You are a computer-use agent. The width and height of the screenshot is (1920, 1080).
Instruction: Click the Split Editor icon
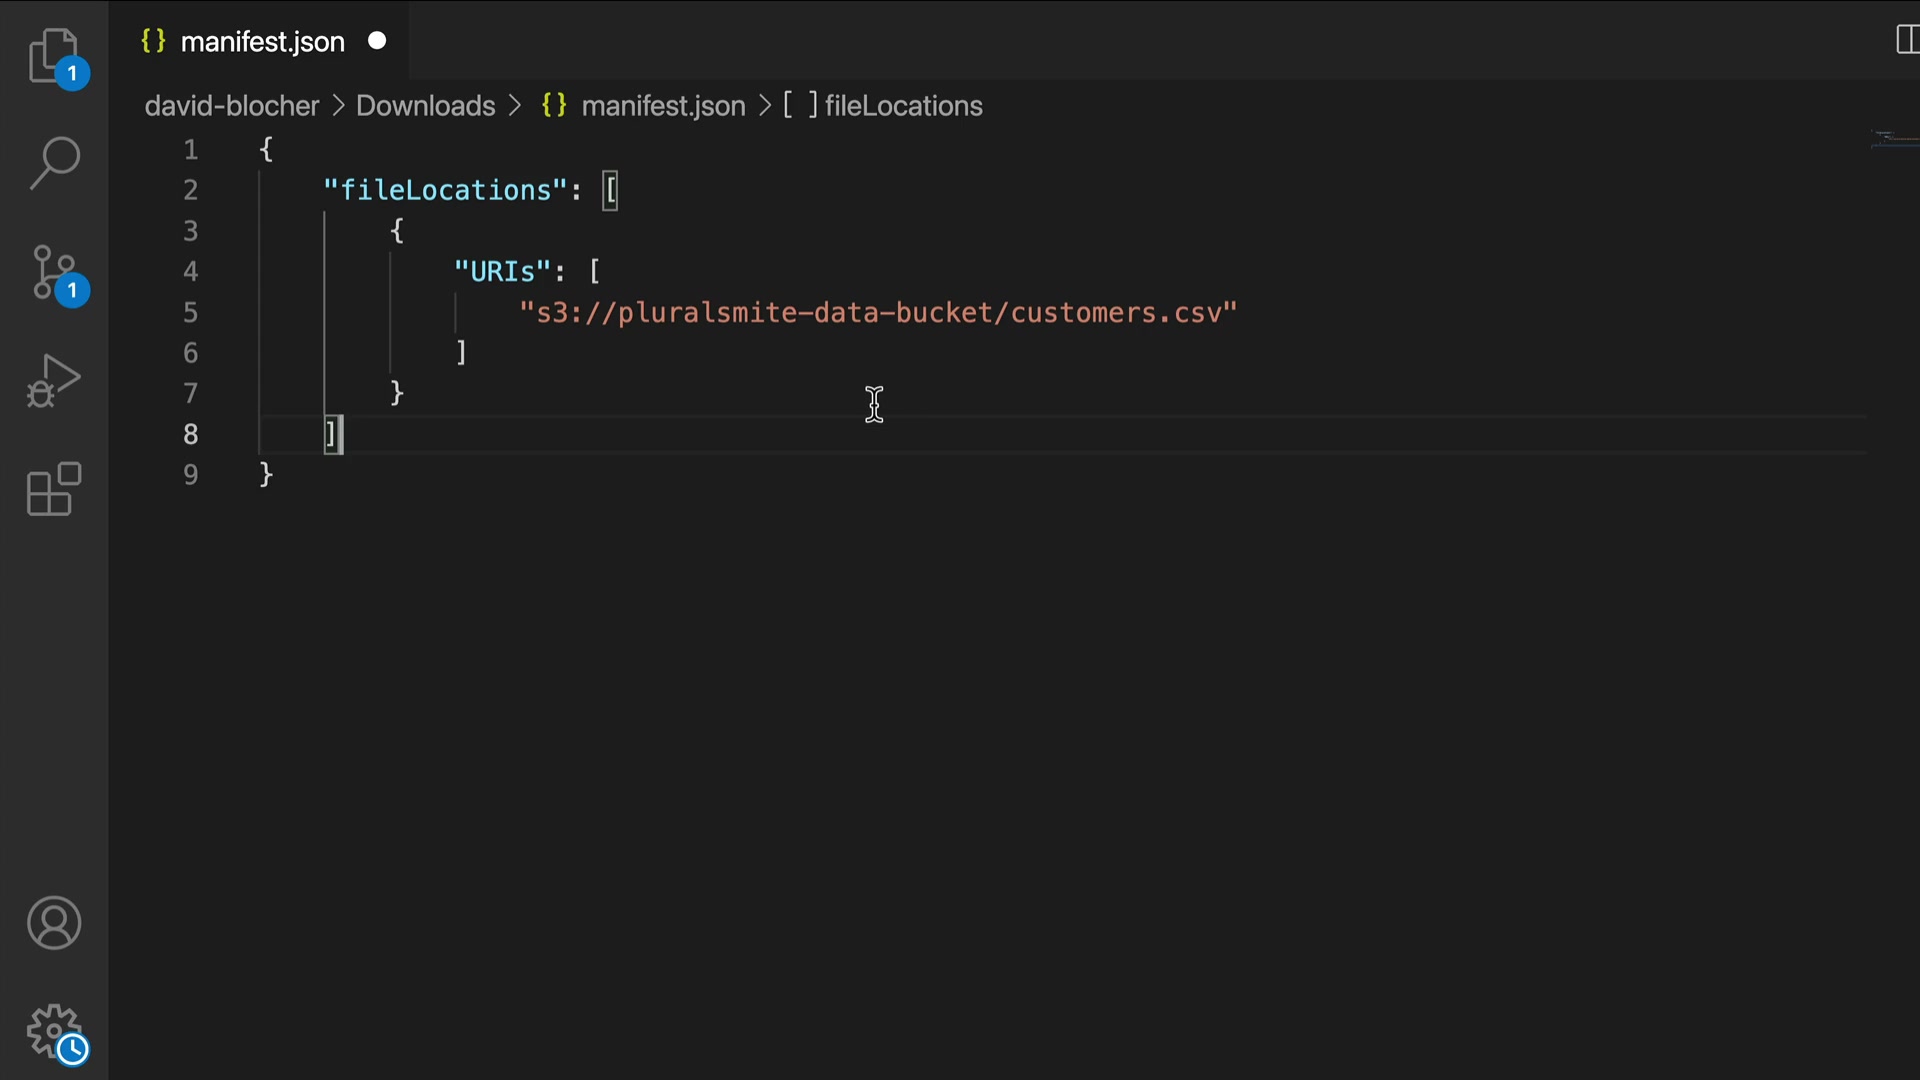click(1905, 40)
